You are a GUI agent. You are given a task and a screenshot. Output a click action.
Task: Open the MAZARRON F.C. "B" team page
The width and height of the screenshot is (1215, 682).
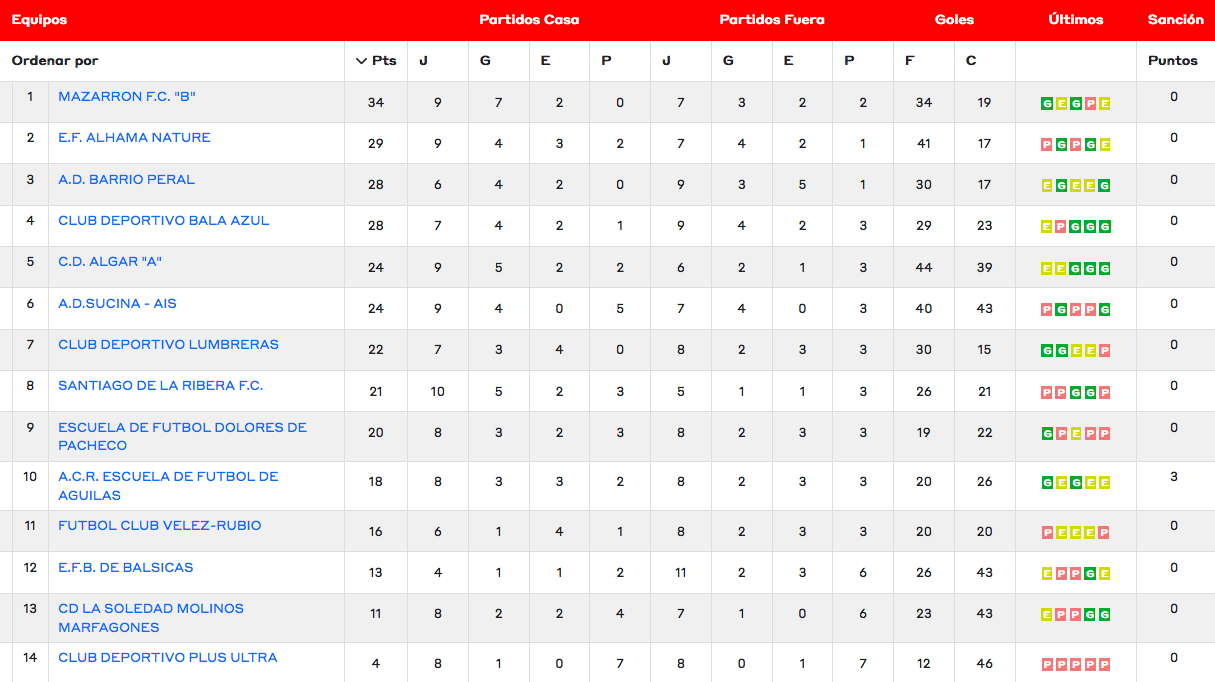pyautogui.click(x=127, y=97)
